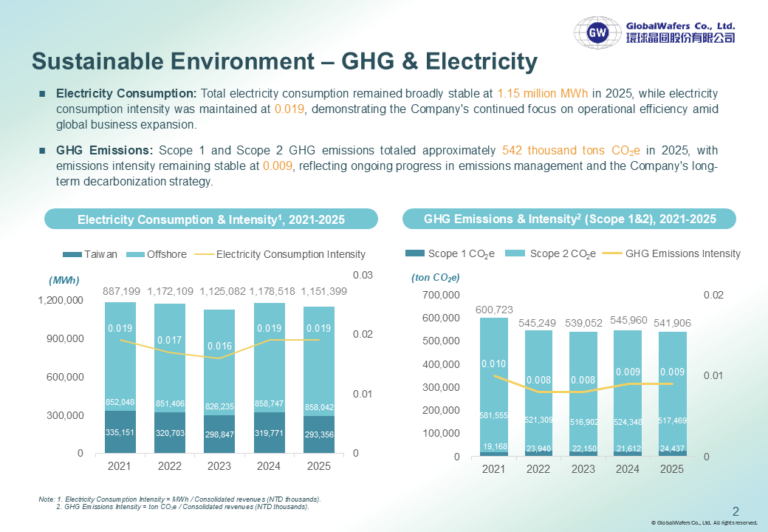Image resolution: width=768 pixels, height=532 pixels.
Task: Click the GHG Emissions Intensity legend line
Action: 612,253
